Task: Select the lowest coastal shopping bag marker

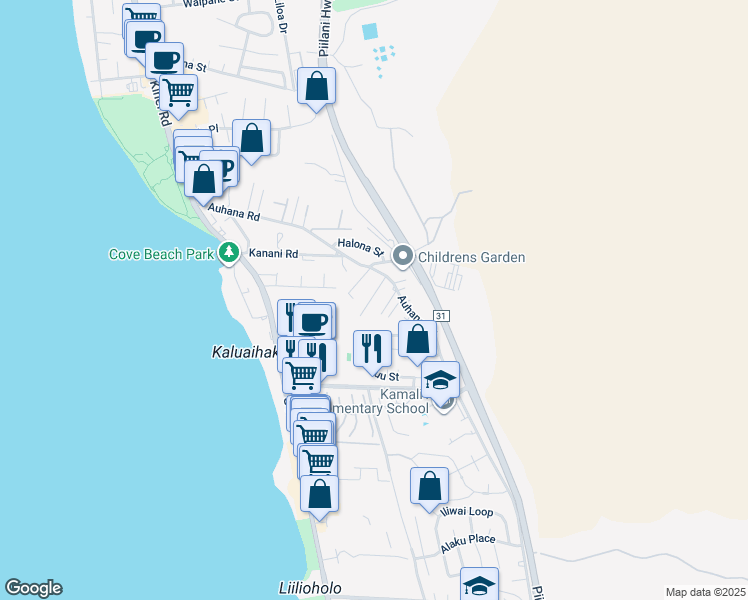Action: [319, 497]
